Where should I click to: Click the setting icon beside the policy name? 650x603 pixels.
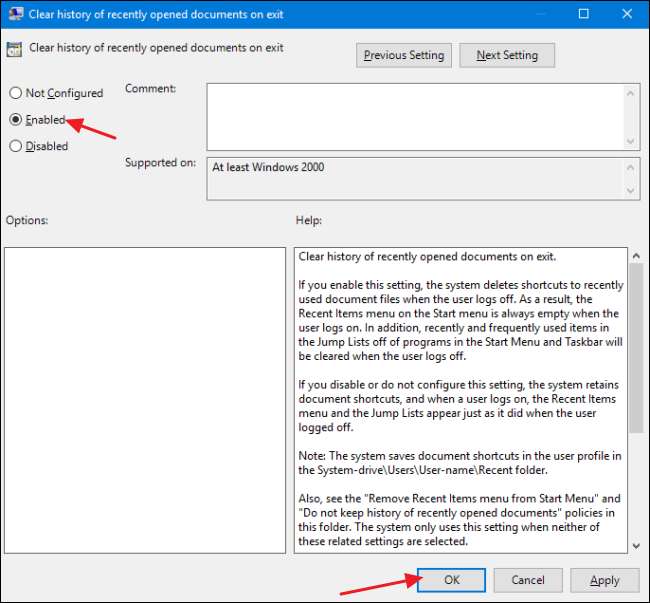[14, 49]
